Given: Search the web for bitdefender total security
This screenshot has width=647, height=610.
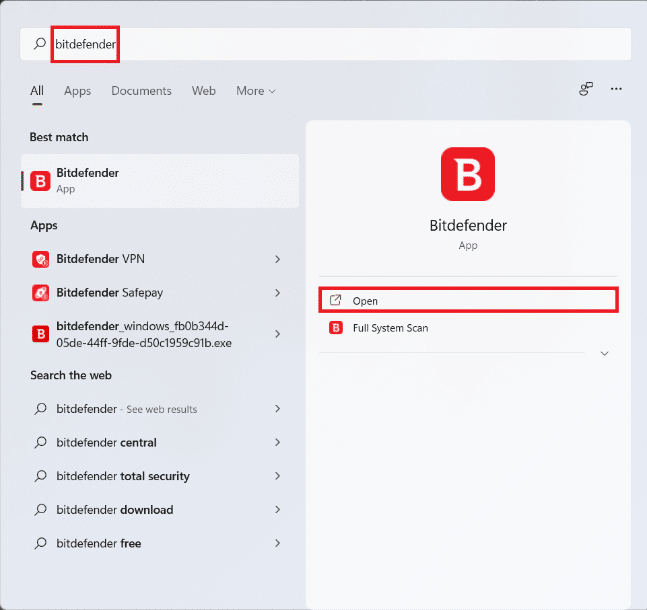Looking at the screenshot, I should point(123,476).
